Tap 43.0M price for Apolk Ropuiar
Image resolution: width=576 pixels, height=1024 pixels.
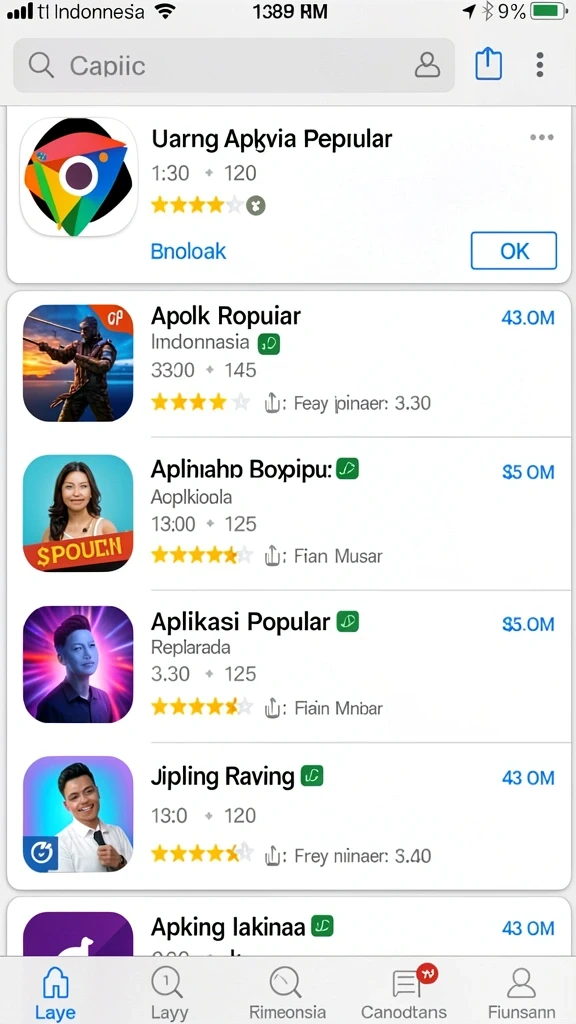pos(528,317)
